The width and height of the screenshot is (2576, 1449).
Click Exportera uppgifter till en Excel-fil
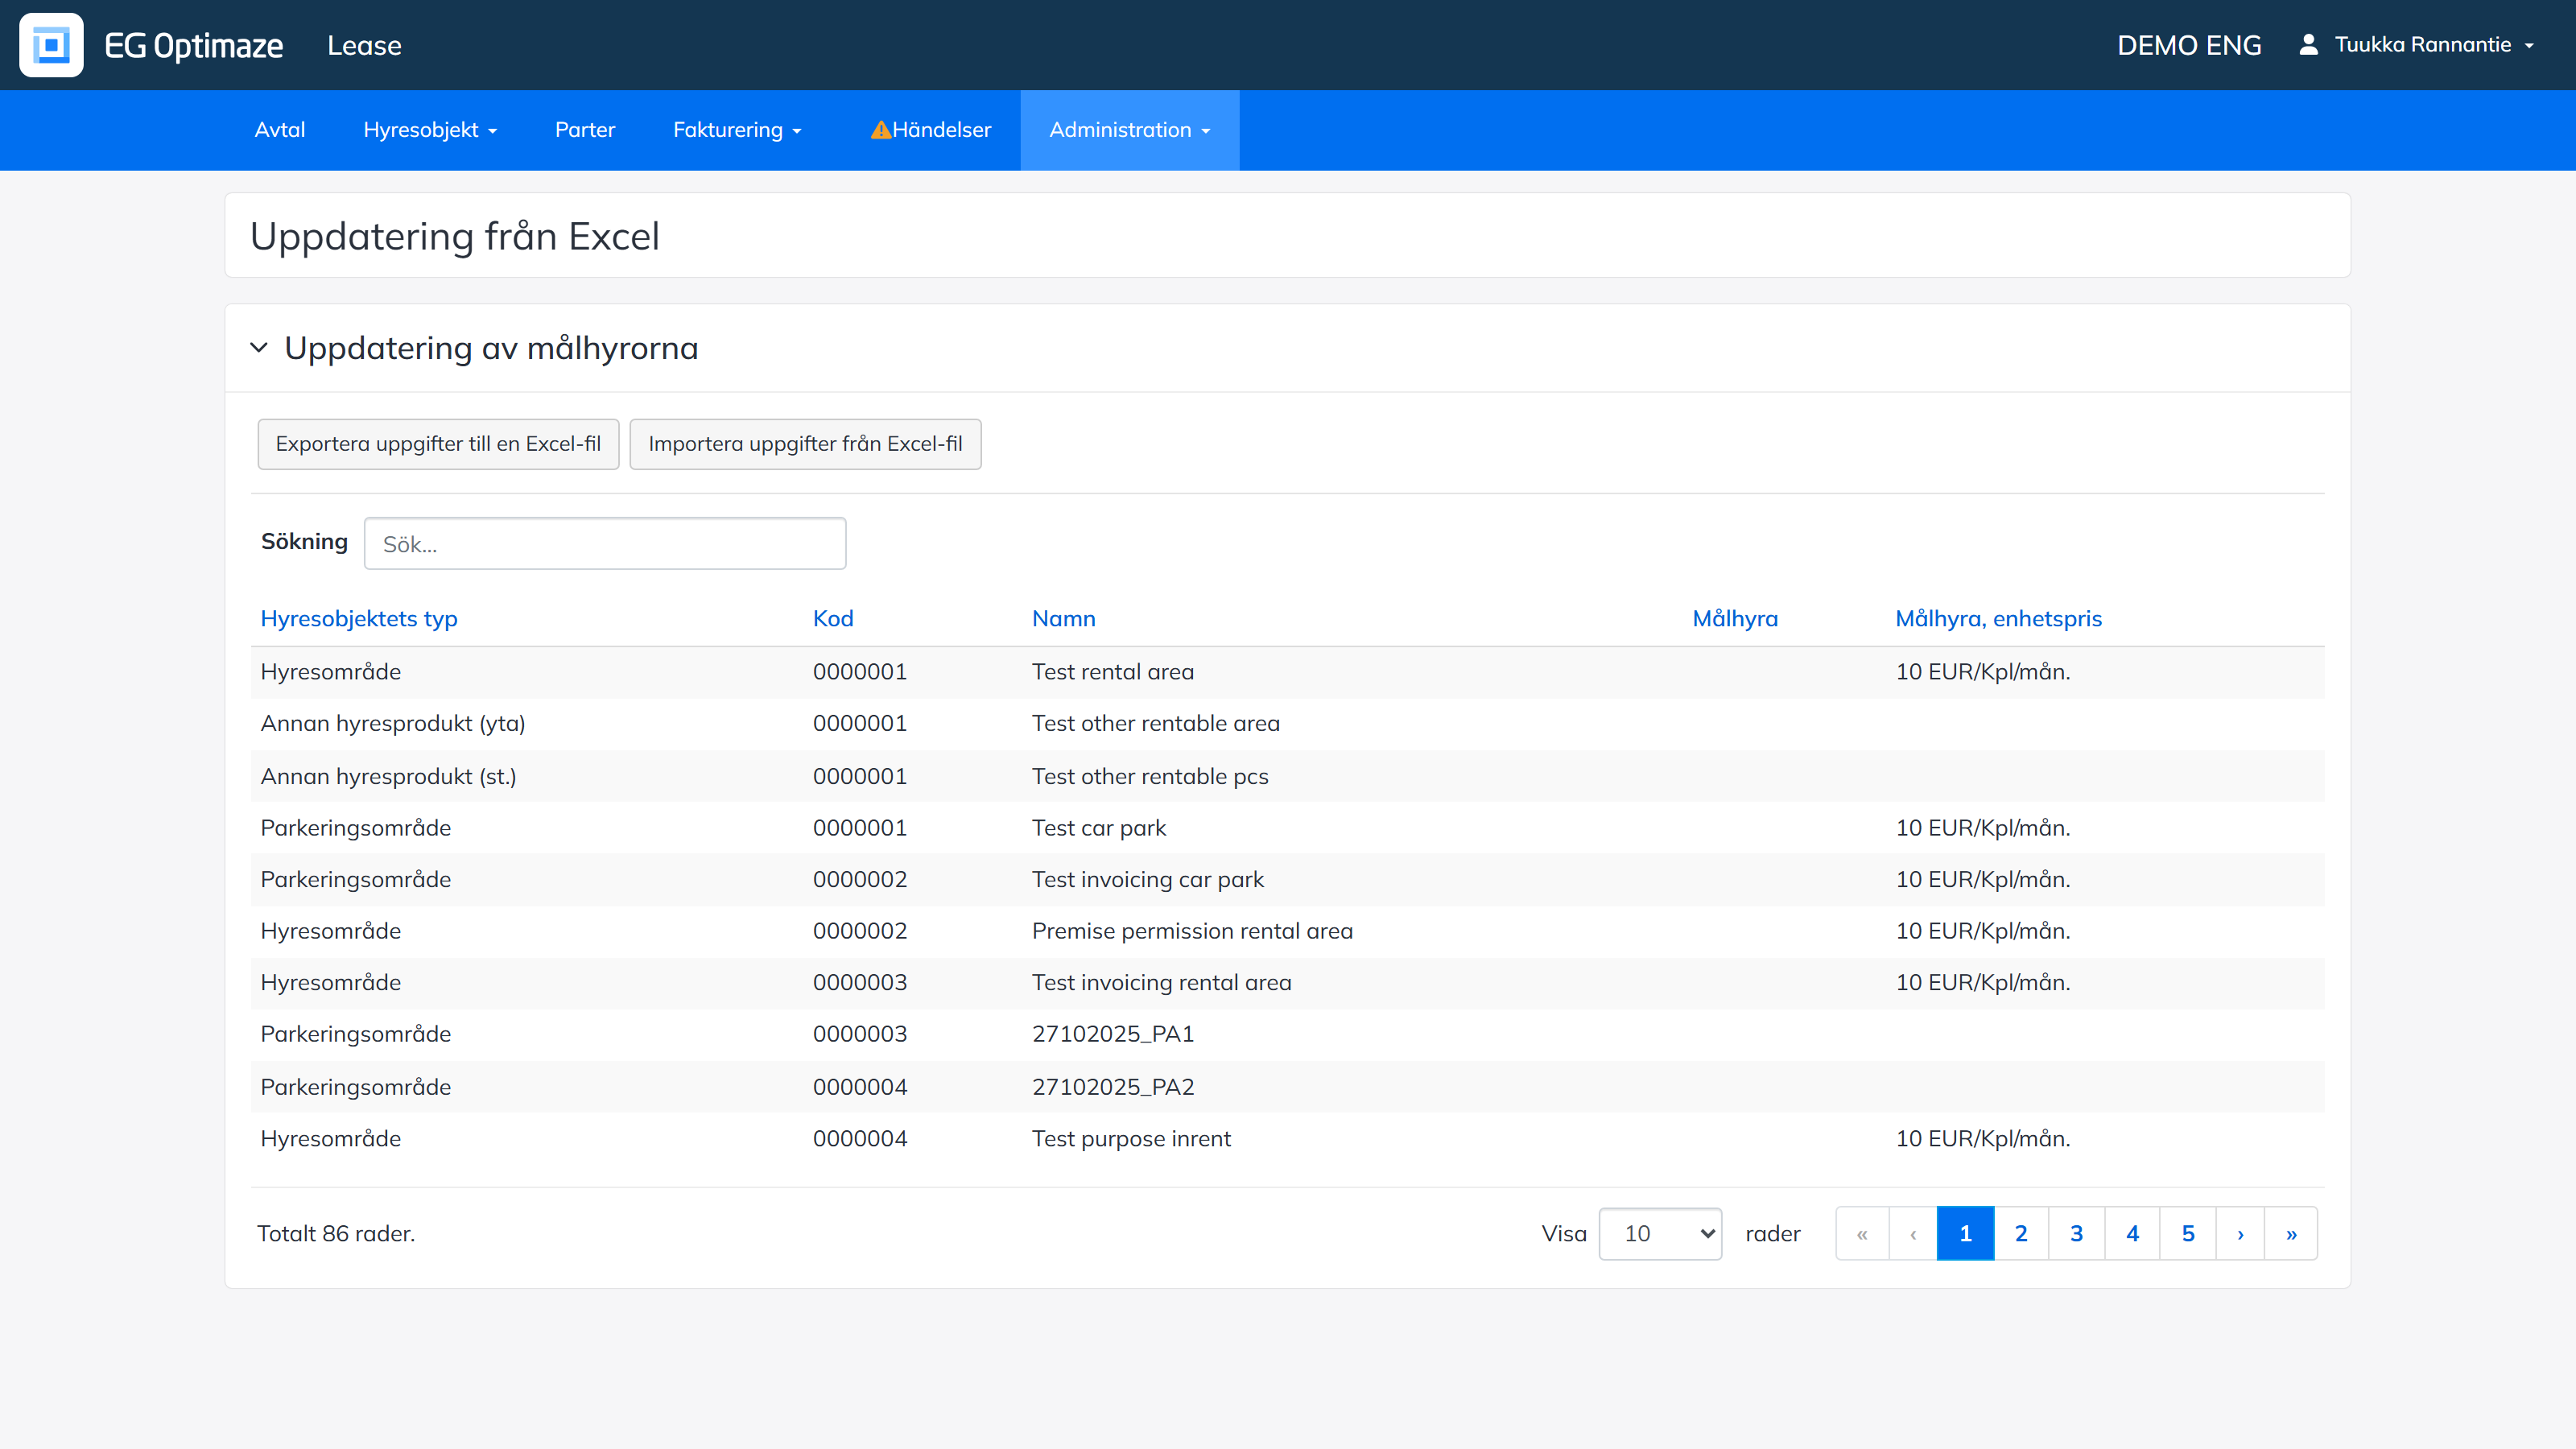pos(438,444)
